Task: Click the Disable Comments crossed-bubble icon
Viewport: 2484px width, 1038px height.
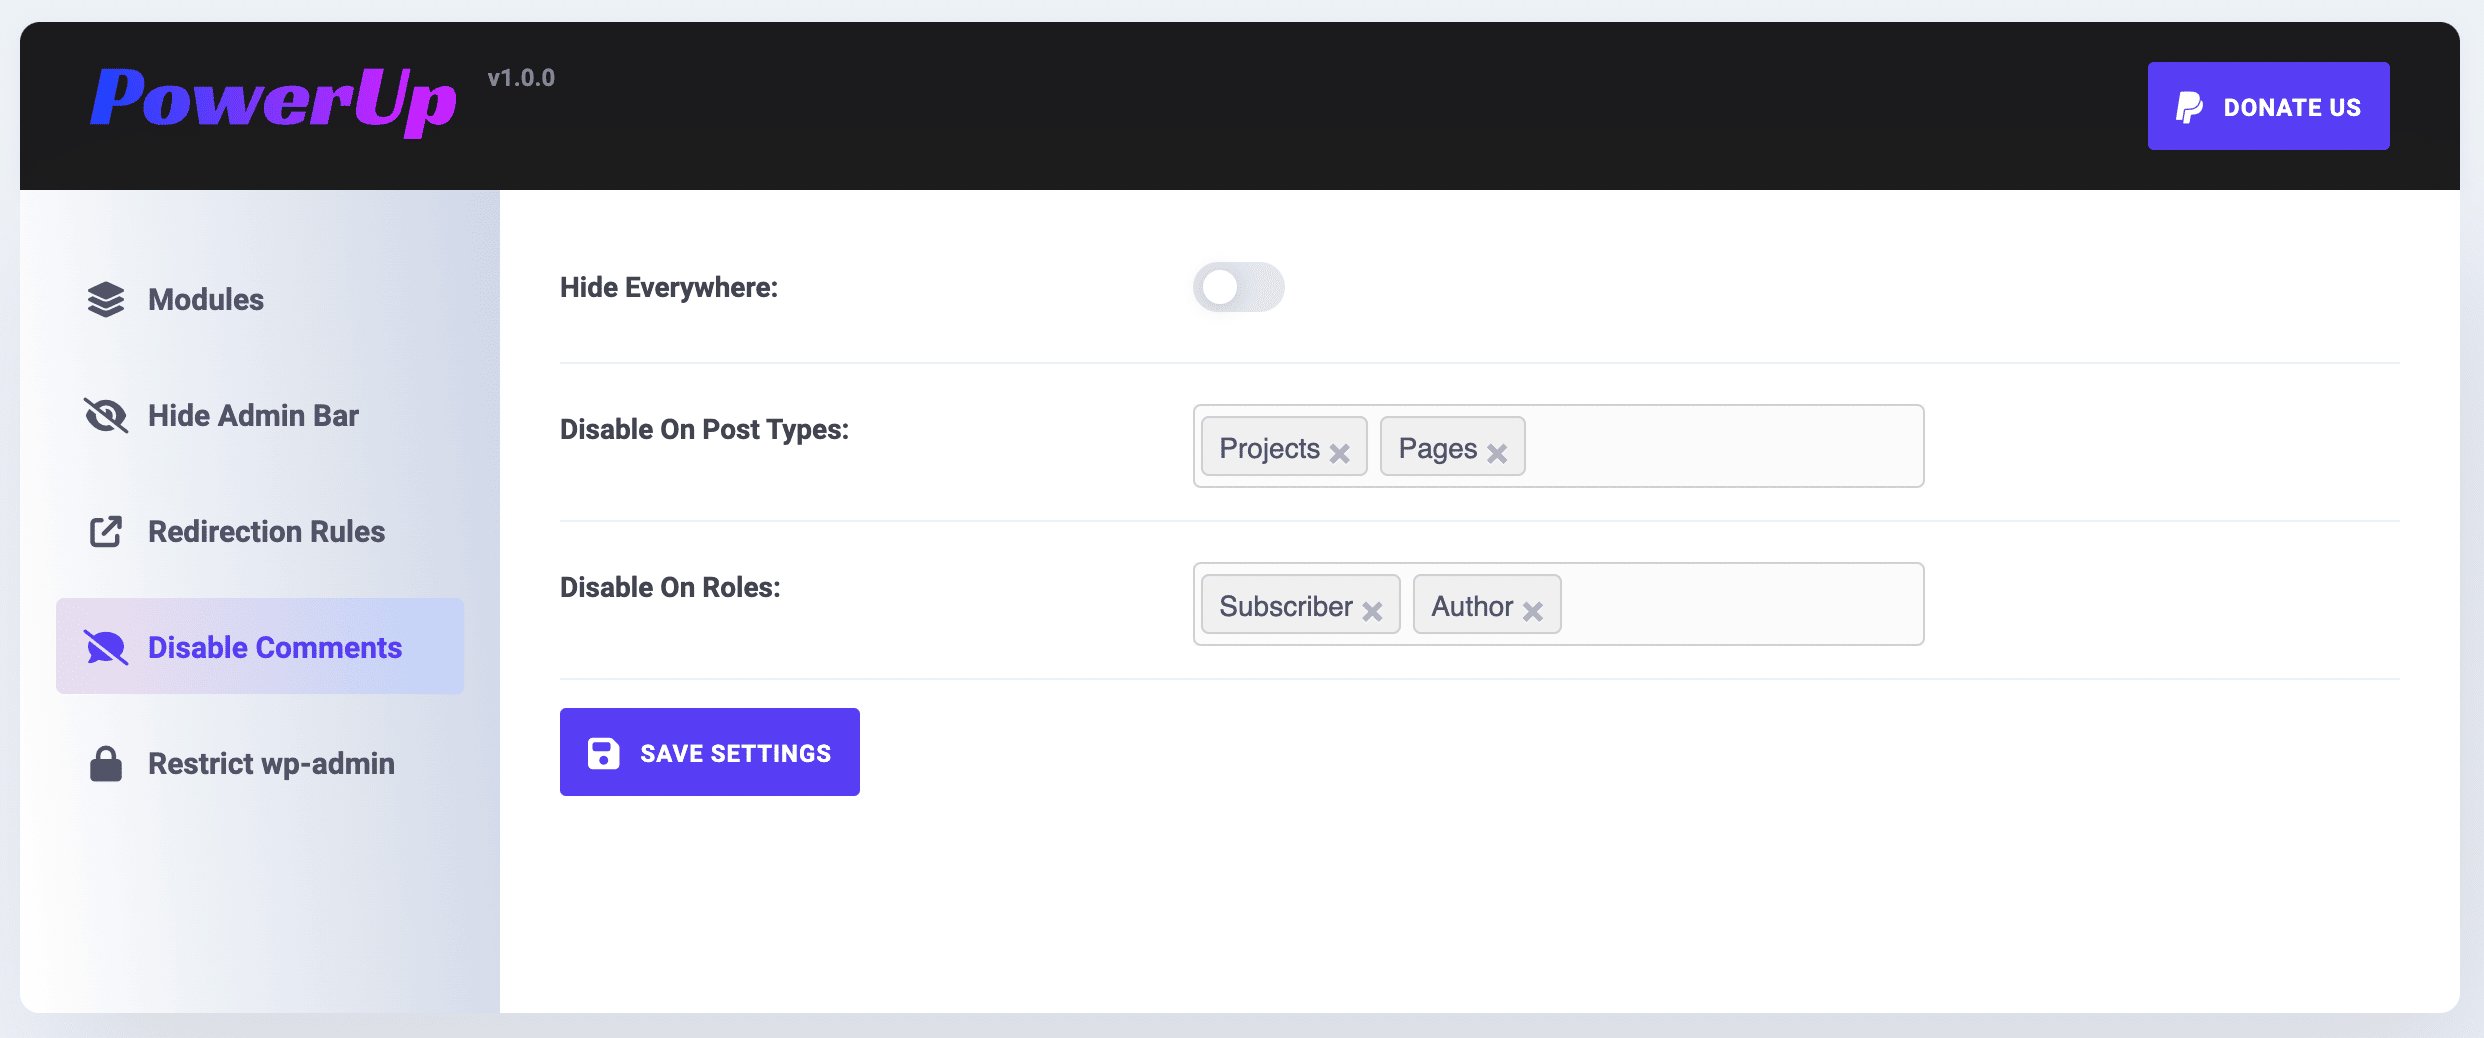Action: click(x=106, y=647)
